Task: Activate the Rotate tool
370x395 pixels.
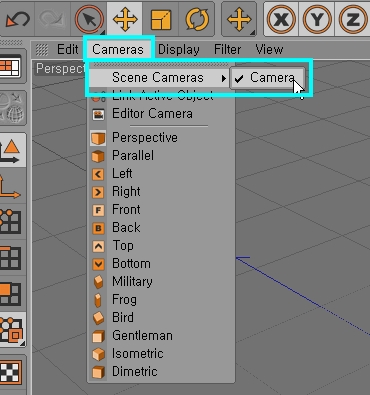Action: click(197, 19)
